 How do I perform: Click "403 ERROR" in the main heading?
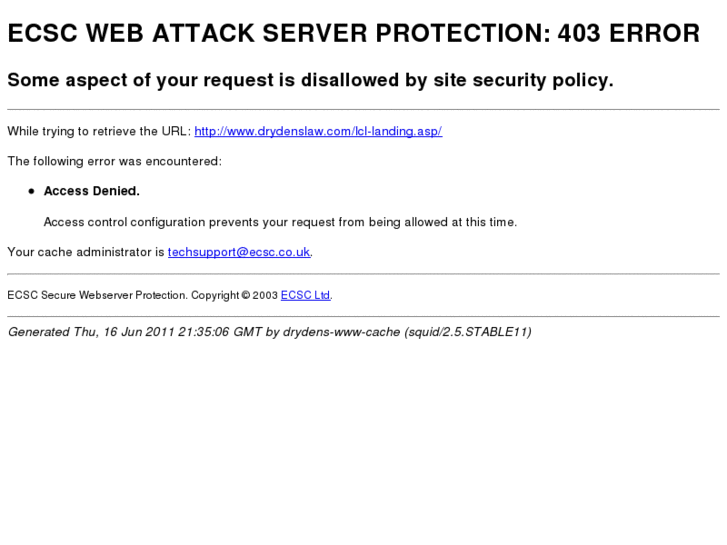click(629, 34)
